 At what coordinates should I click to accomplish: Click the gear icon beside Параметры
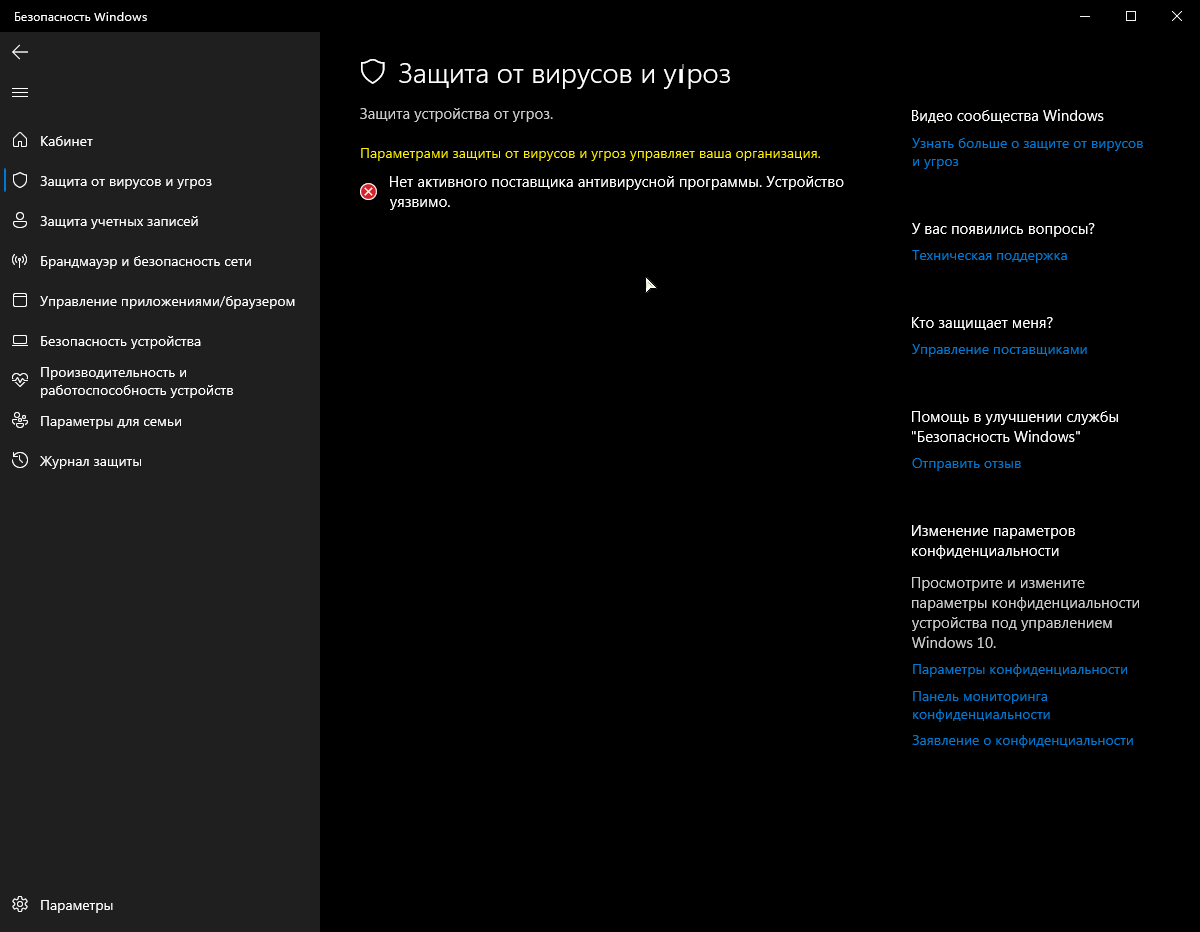click(20, 905)
